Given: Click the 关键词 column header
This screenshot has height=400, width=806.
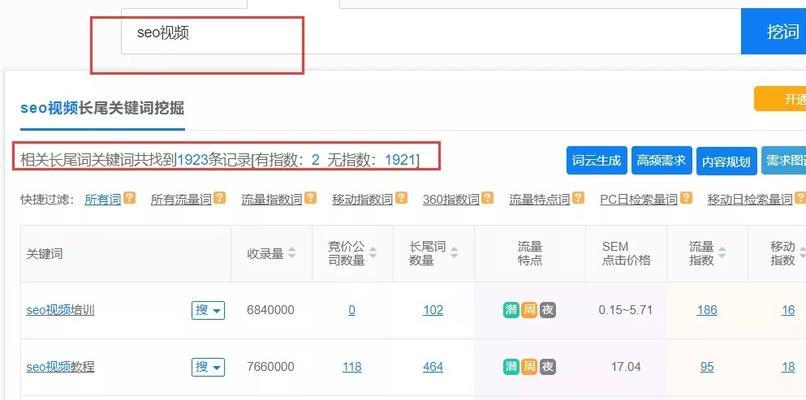Looking at the screenshot, I should coord(44,253).
